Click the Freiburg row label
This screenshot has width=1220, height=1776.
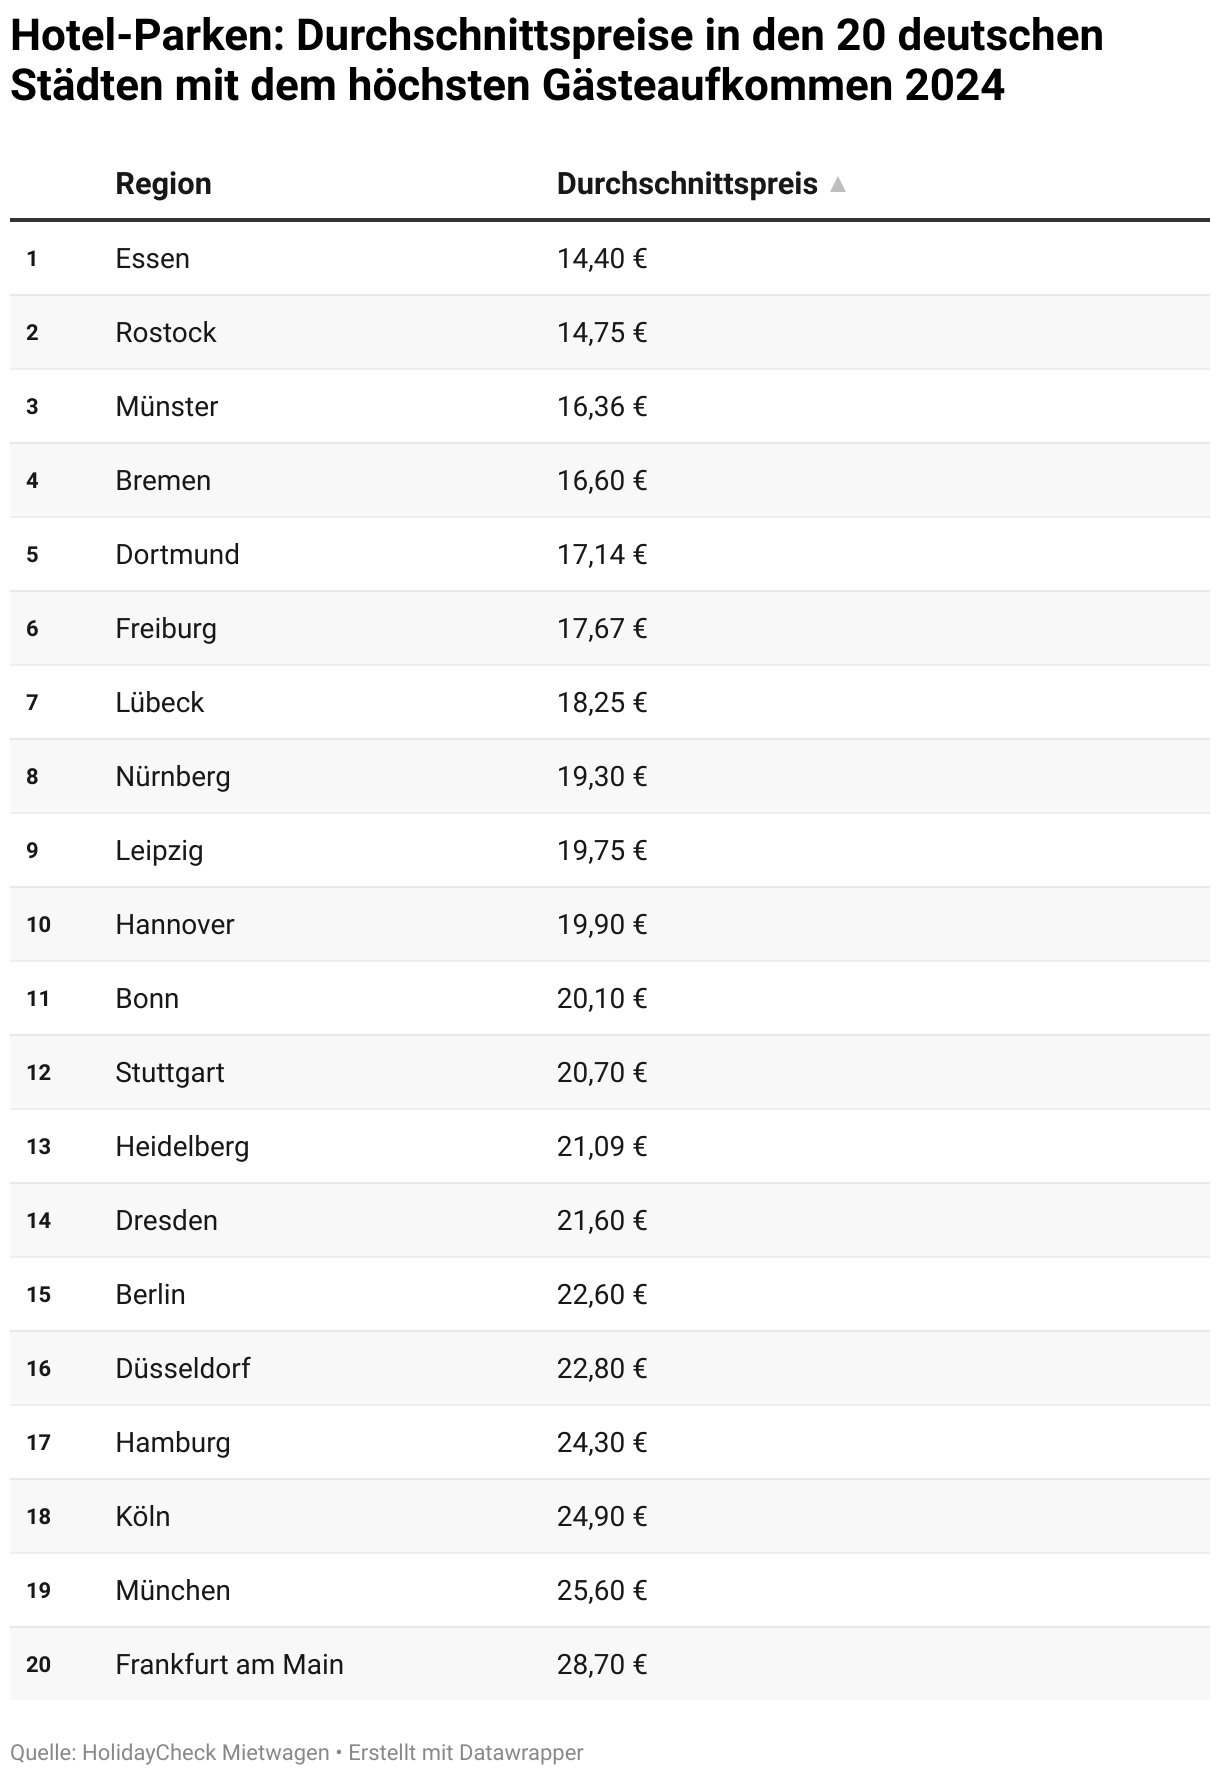coord(166,629)
